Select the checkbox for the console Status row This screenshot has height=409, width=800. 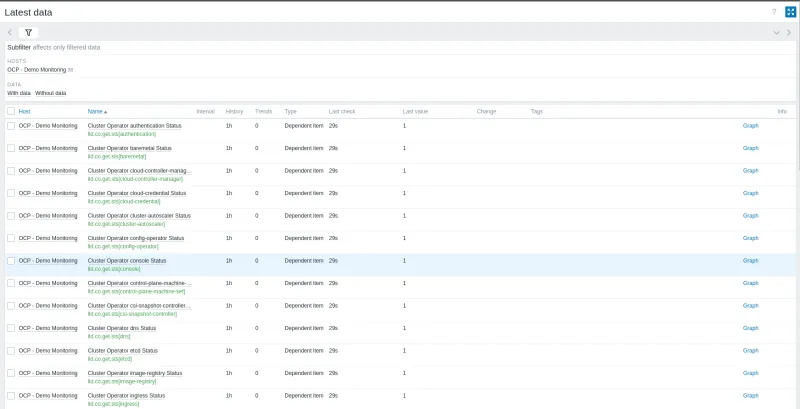click(x=11, y=260)
